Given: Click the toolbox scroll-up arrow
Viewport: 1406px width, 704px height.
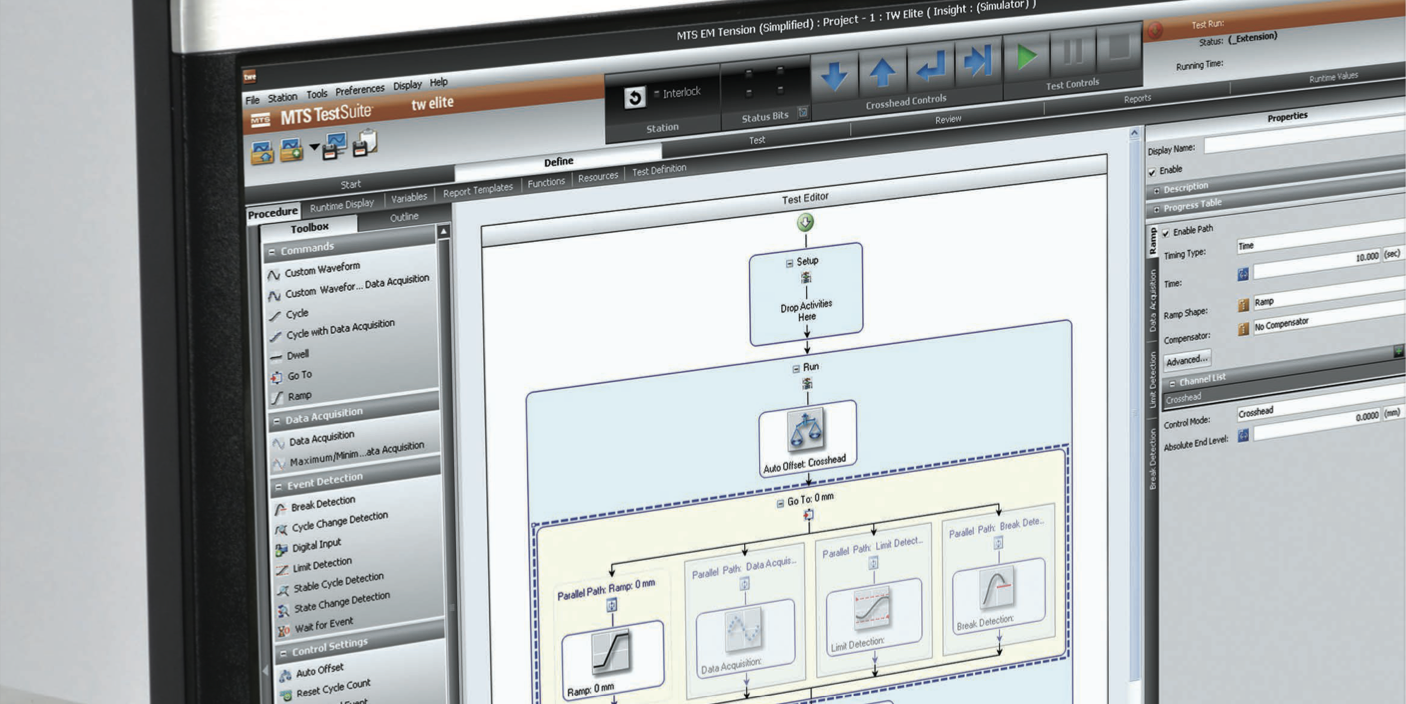Looking at the screenshot, I should [x=444, y=232].
